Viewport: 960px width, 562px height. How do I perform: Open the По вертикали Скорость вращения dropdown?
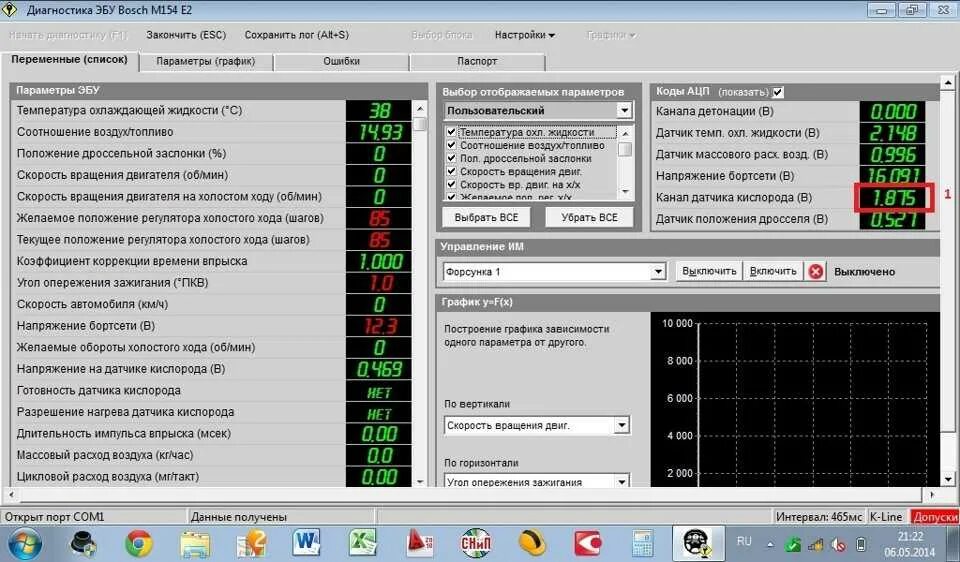[x=622, y=425]
